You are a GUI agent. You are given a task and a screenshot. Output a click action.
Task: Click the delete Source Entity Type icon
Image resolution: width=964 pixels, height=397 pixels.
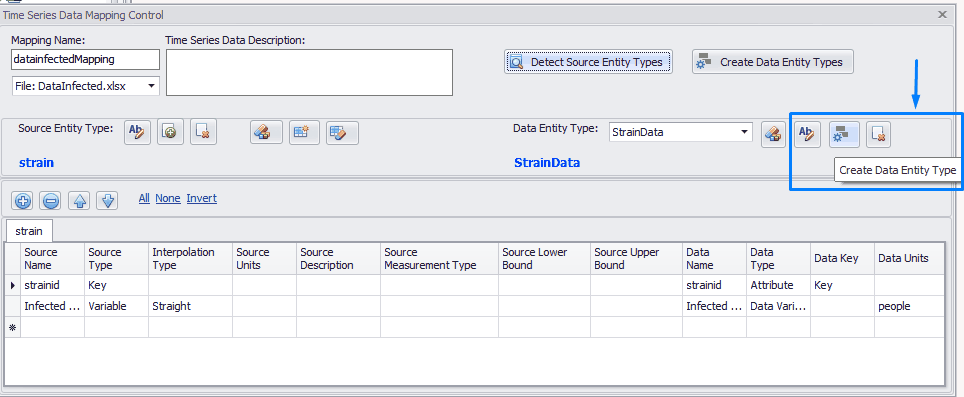(x=203, y=132)
